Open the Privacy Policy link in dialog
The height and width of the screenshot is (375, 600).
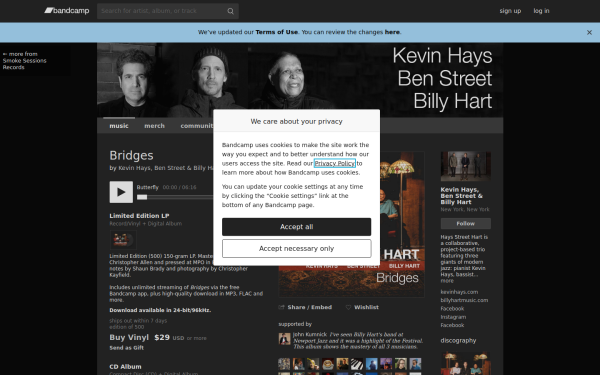tap(335, 163)
